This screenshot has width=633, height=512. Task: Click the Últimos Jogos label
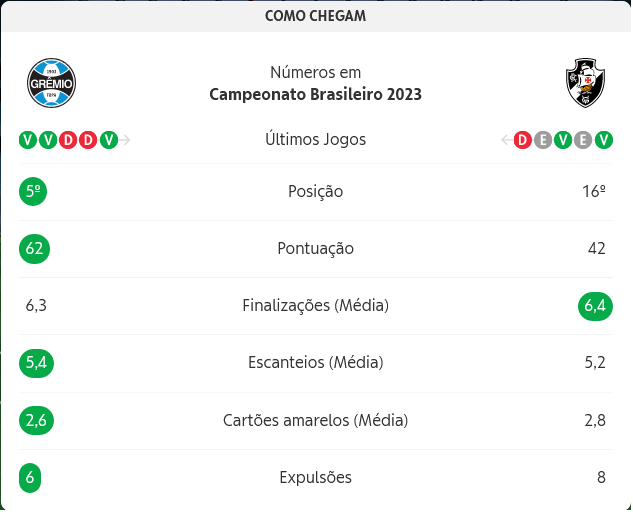(315, 140)
